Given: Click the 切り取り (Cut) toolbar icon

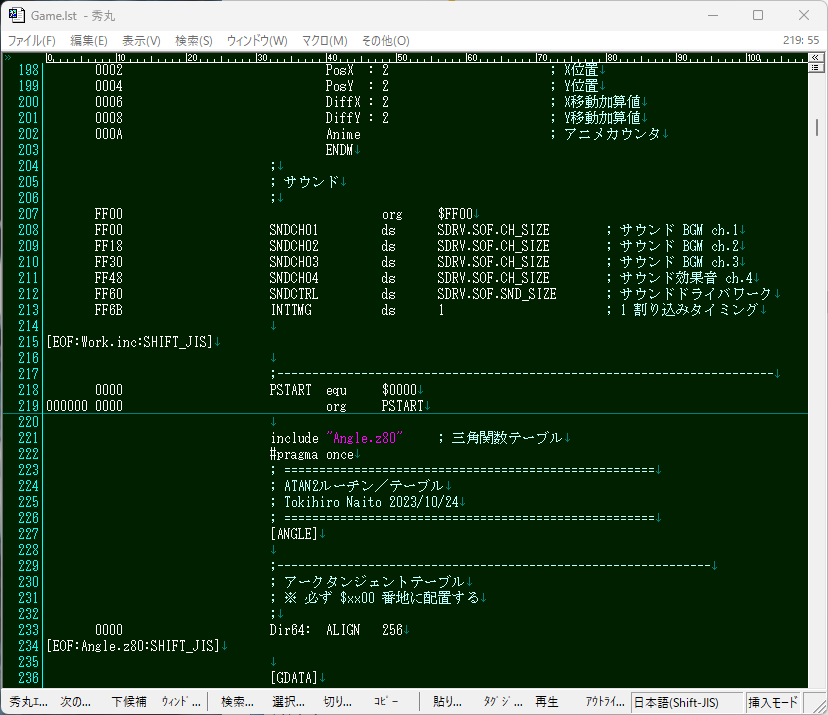Looking at the screenshot, I should (x=337, y=701).
